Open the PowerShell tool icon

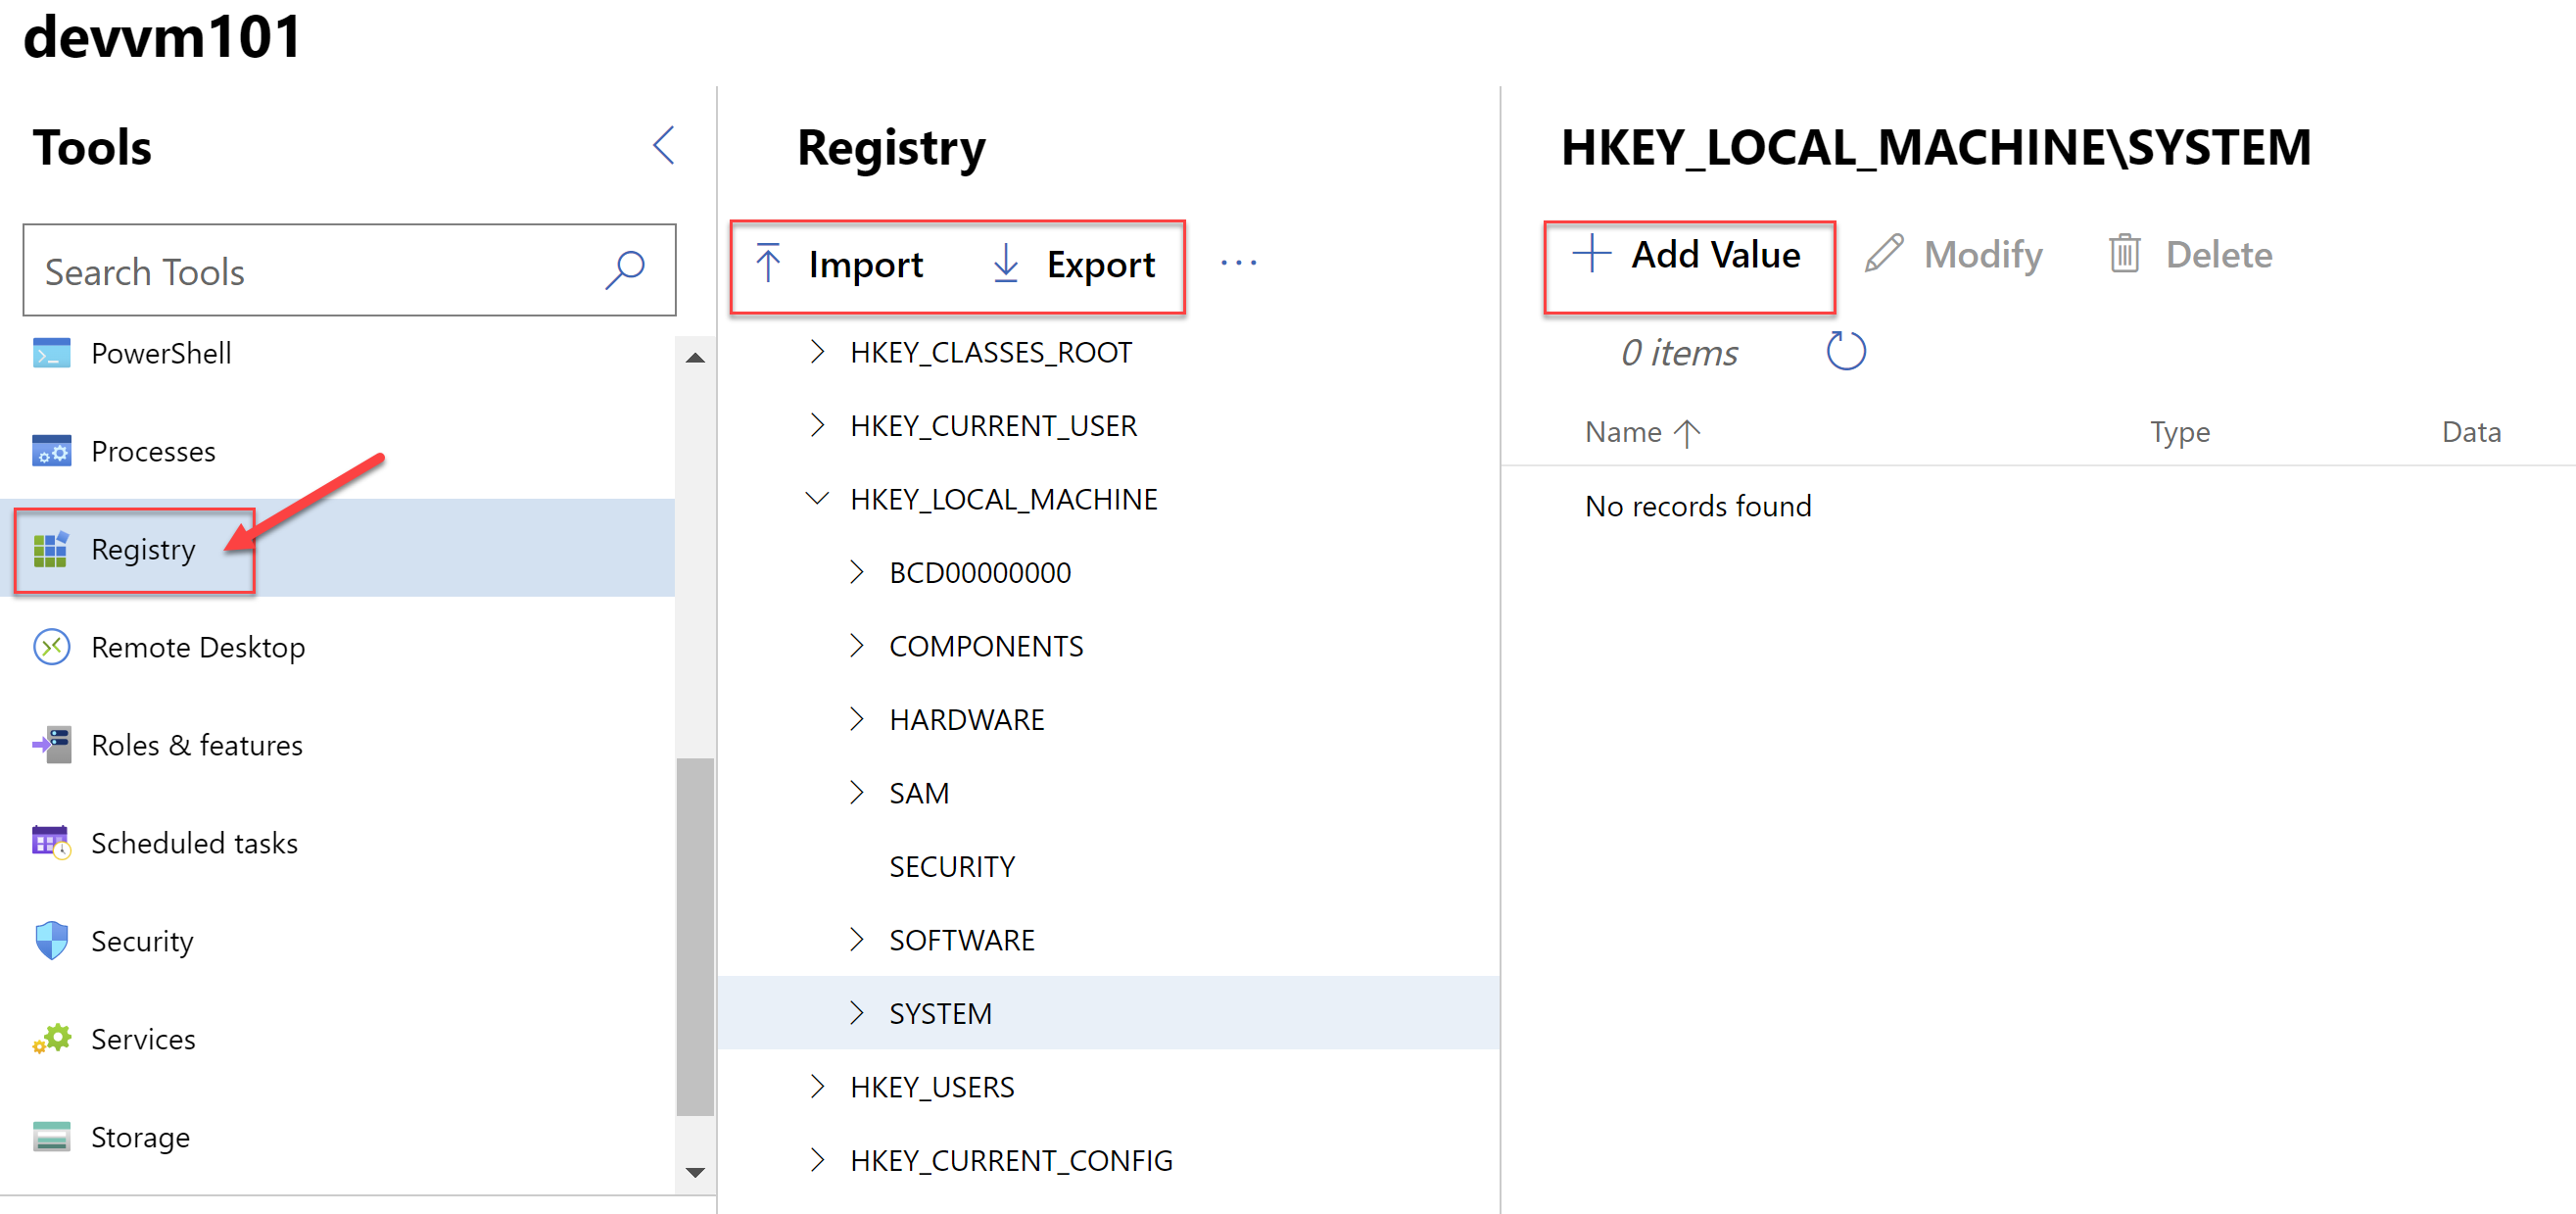(x=51, y=353)
